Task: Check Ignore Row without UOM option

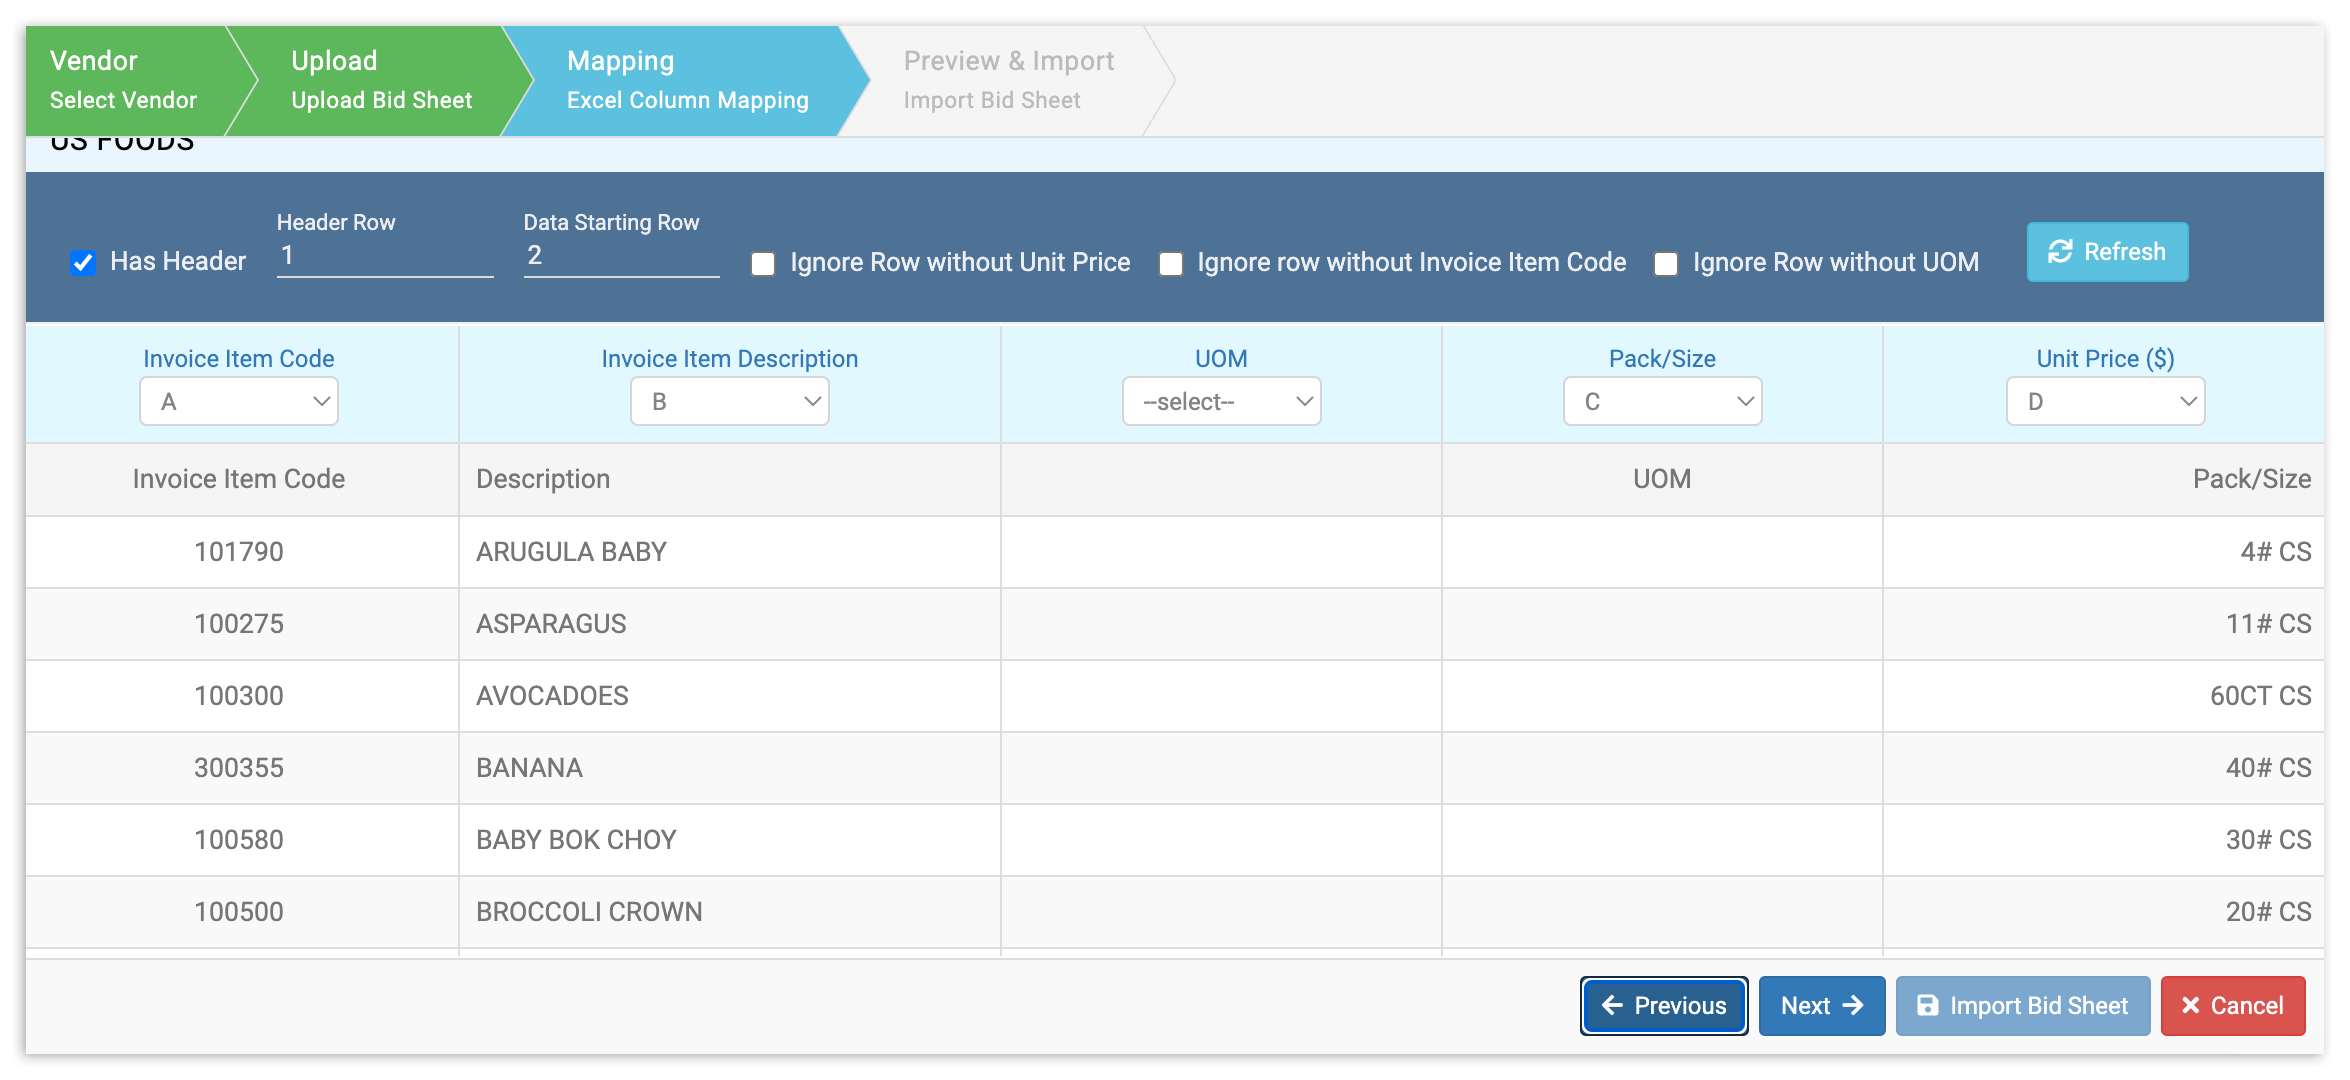Action: point(1665,264)
